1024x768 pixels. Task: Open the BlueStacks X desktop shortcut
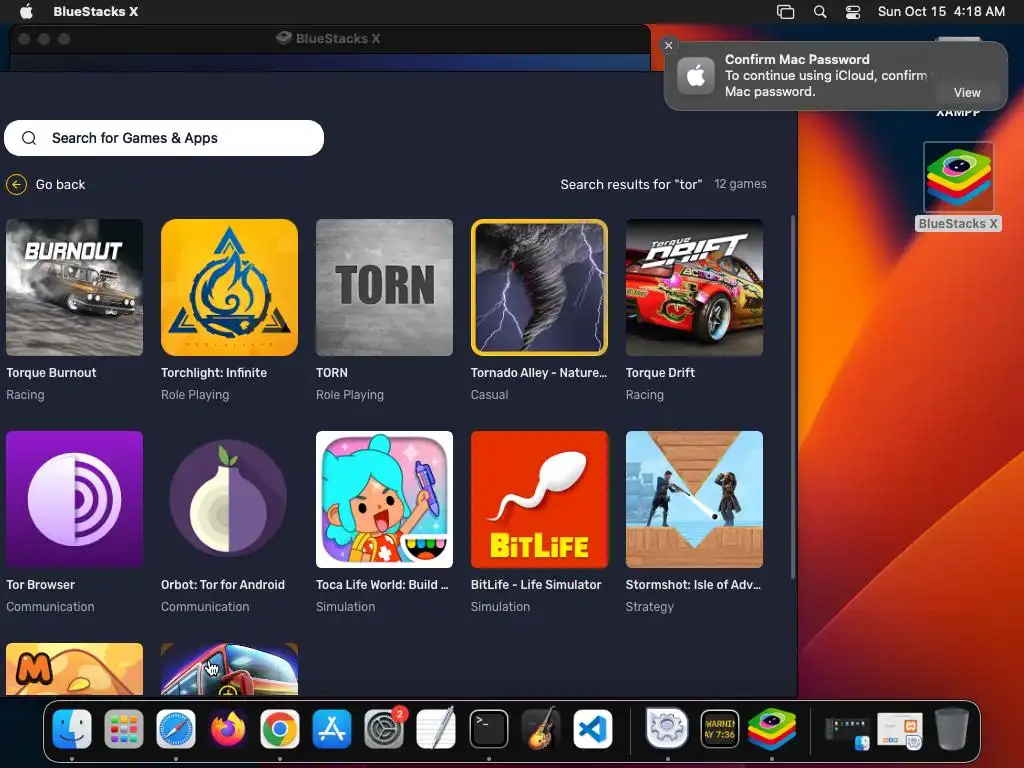point(958,186)
